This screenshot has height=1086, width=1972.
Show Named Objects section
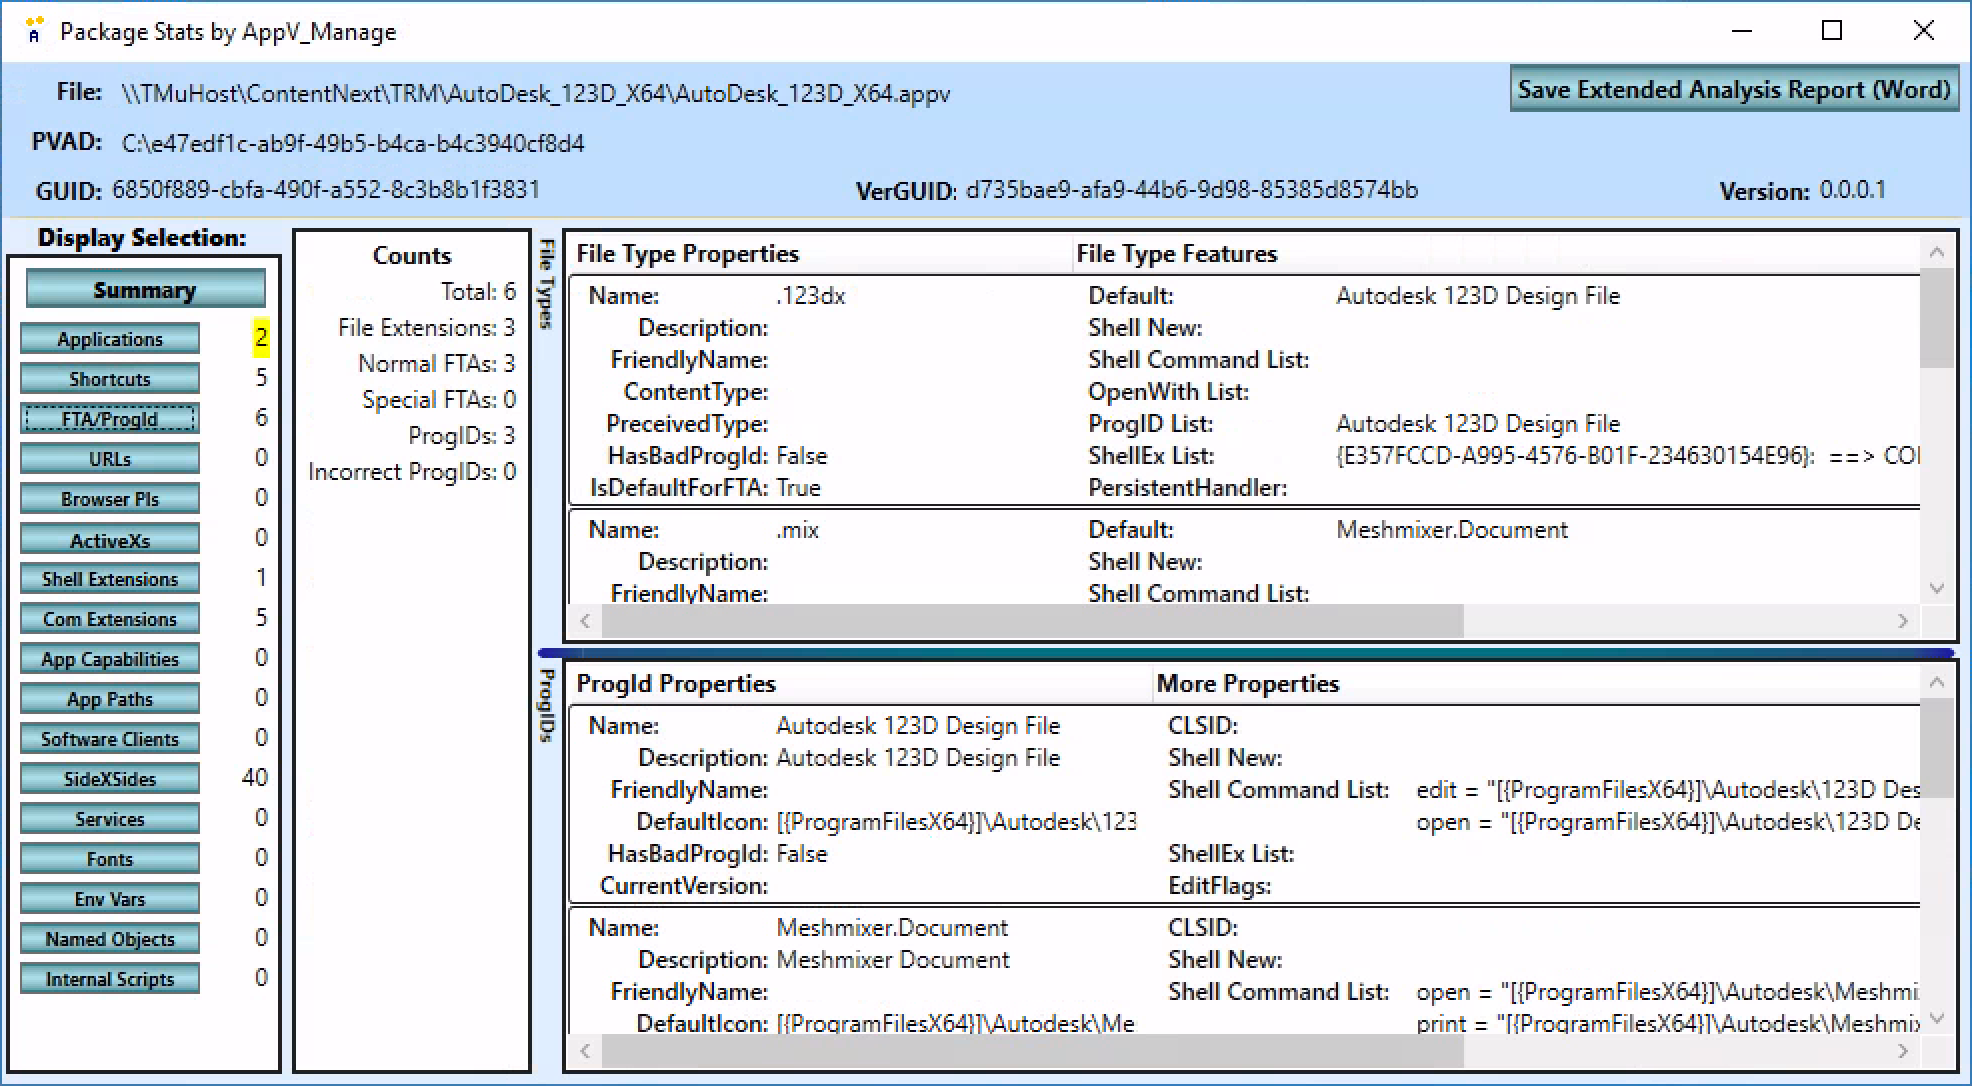110,939
